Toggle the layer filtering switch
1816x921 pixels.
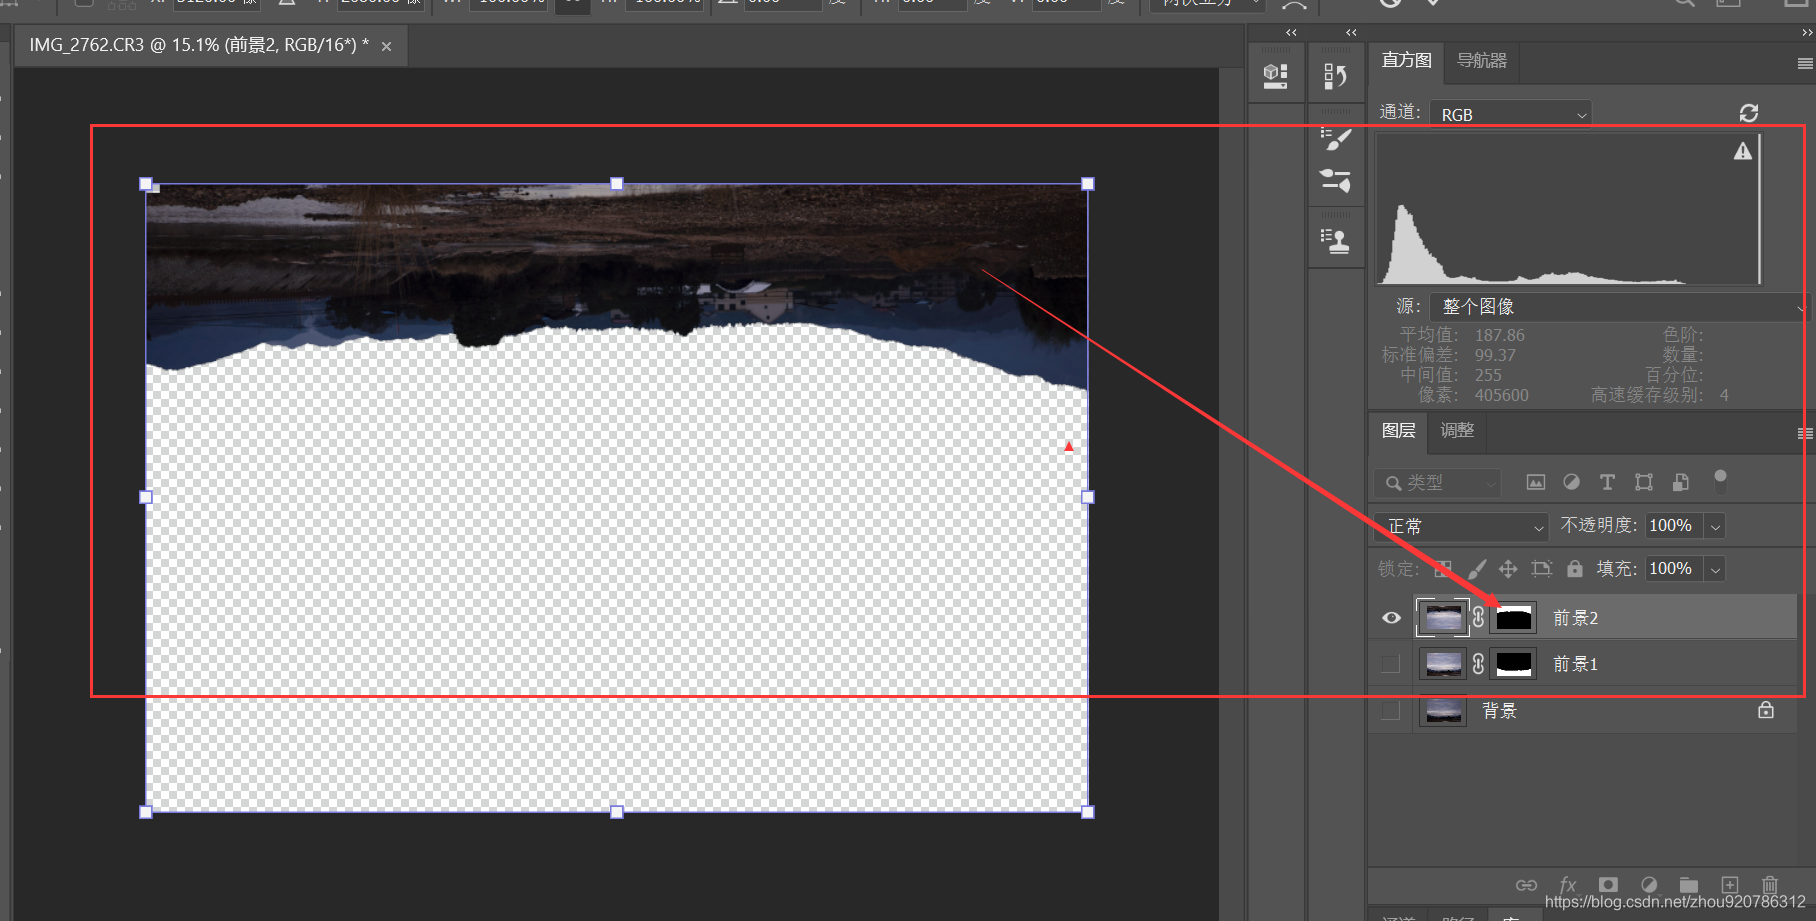coord(1720,480)
